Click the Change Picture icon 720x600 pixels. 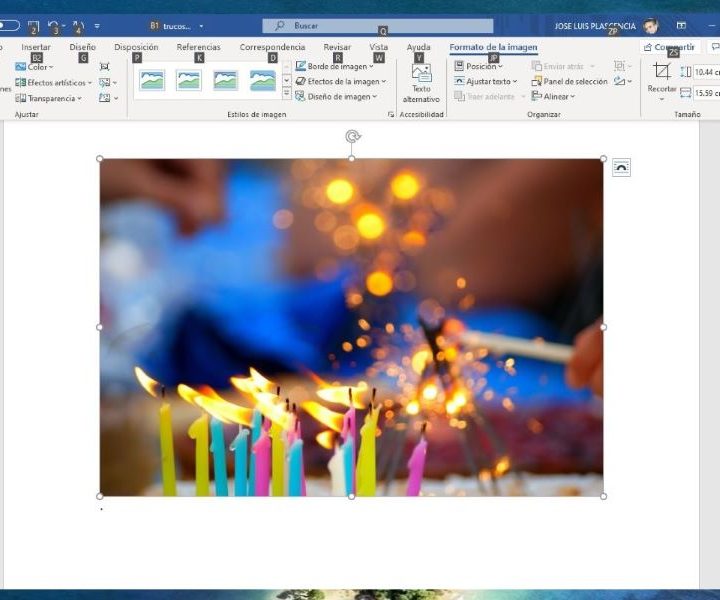[105, 83]
